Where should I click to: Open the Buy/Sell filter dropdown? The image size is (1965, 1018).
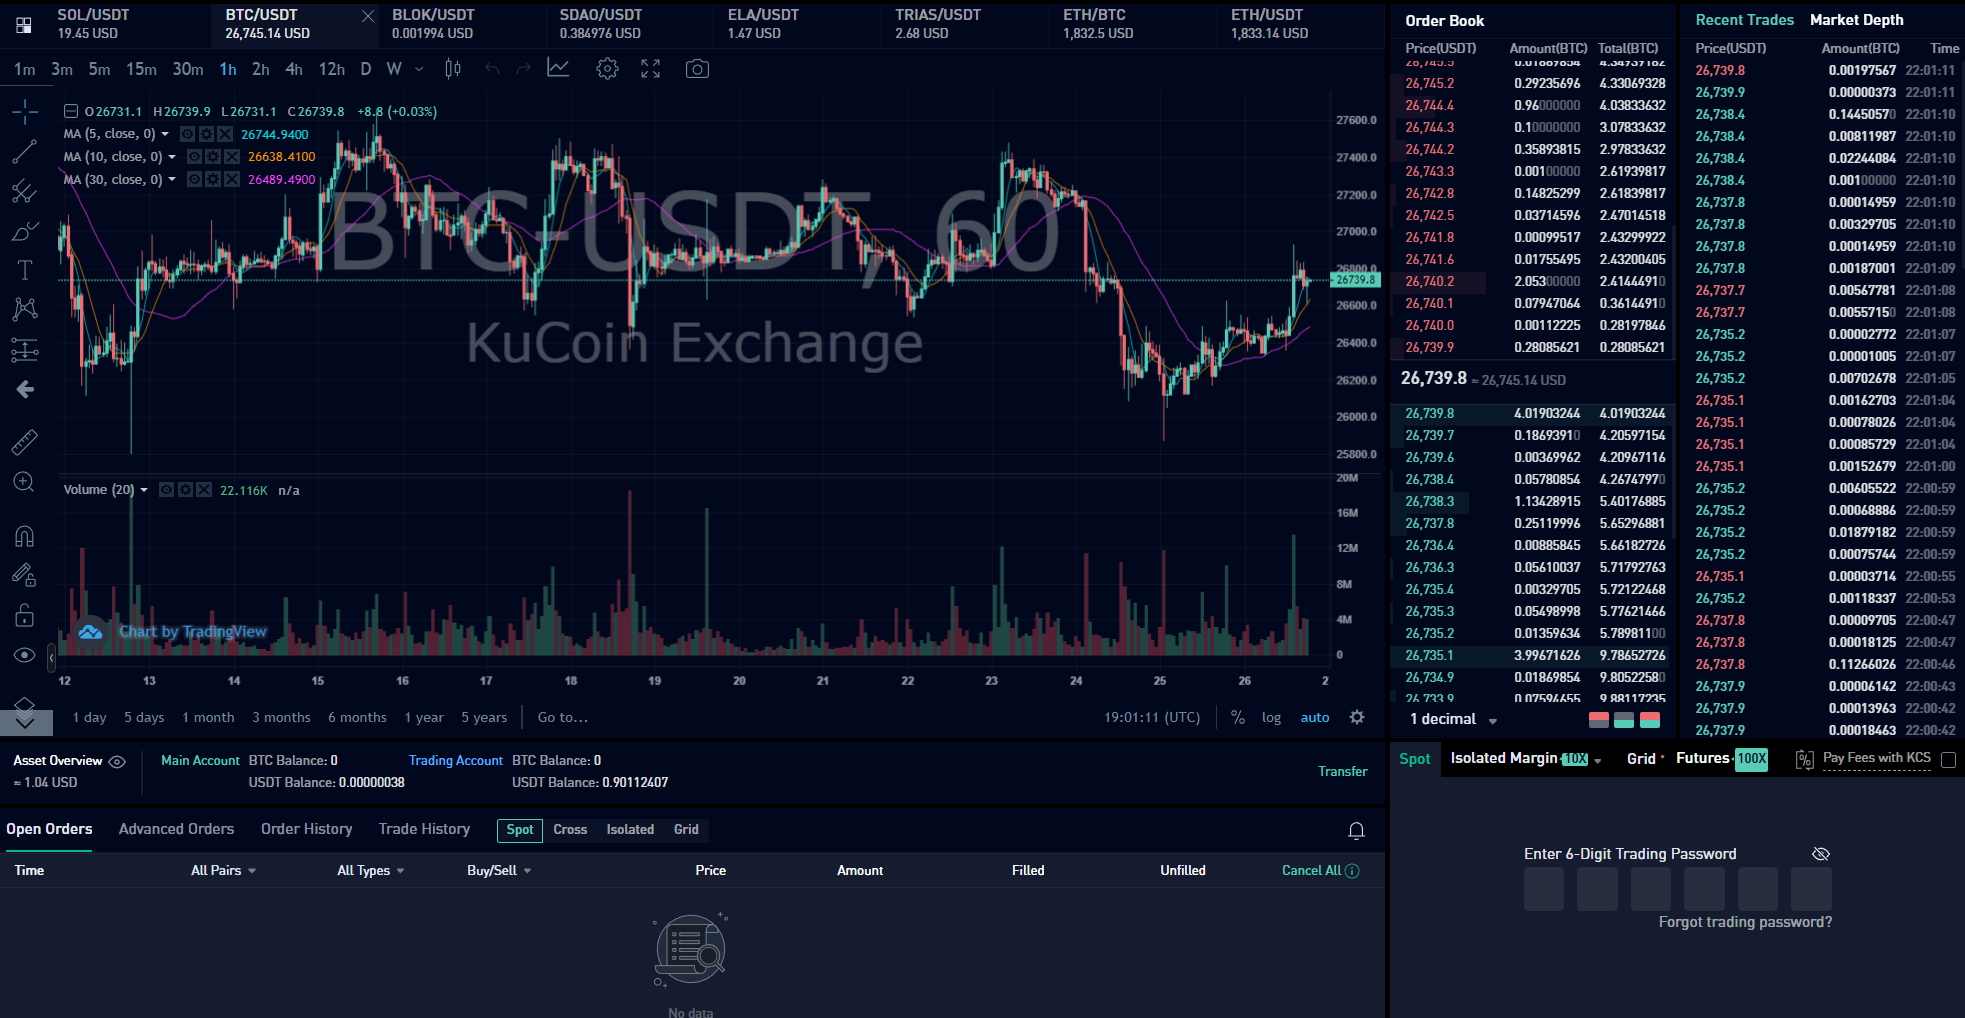[499, 871]
